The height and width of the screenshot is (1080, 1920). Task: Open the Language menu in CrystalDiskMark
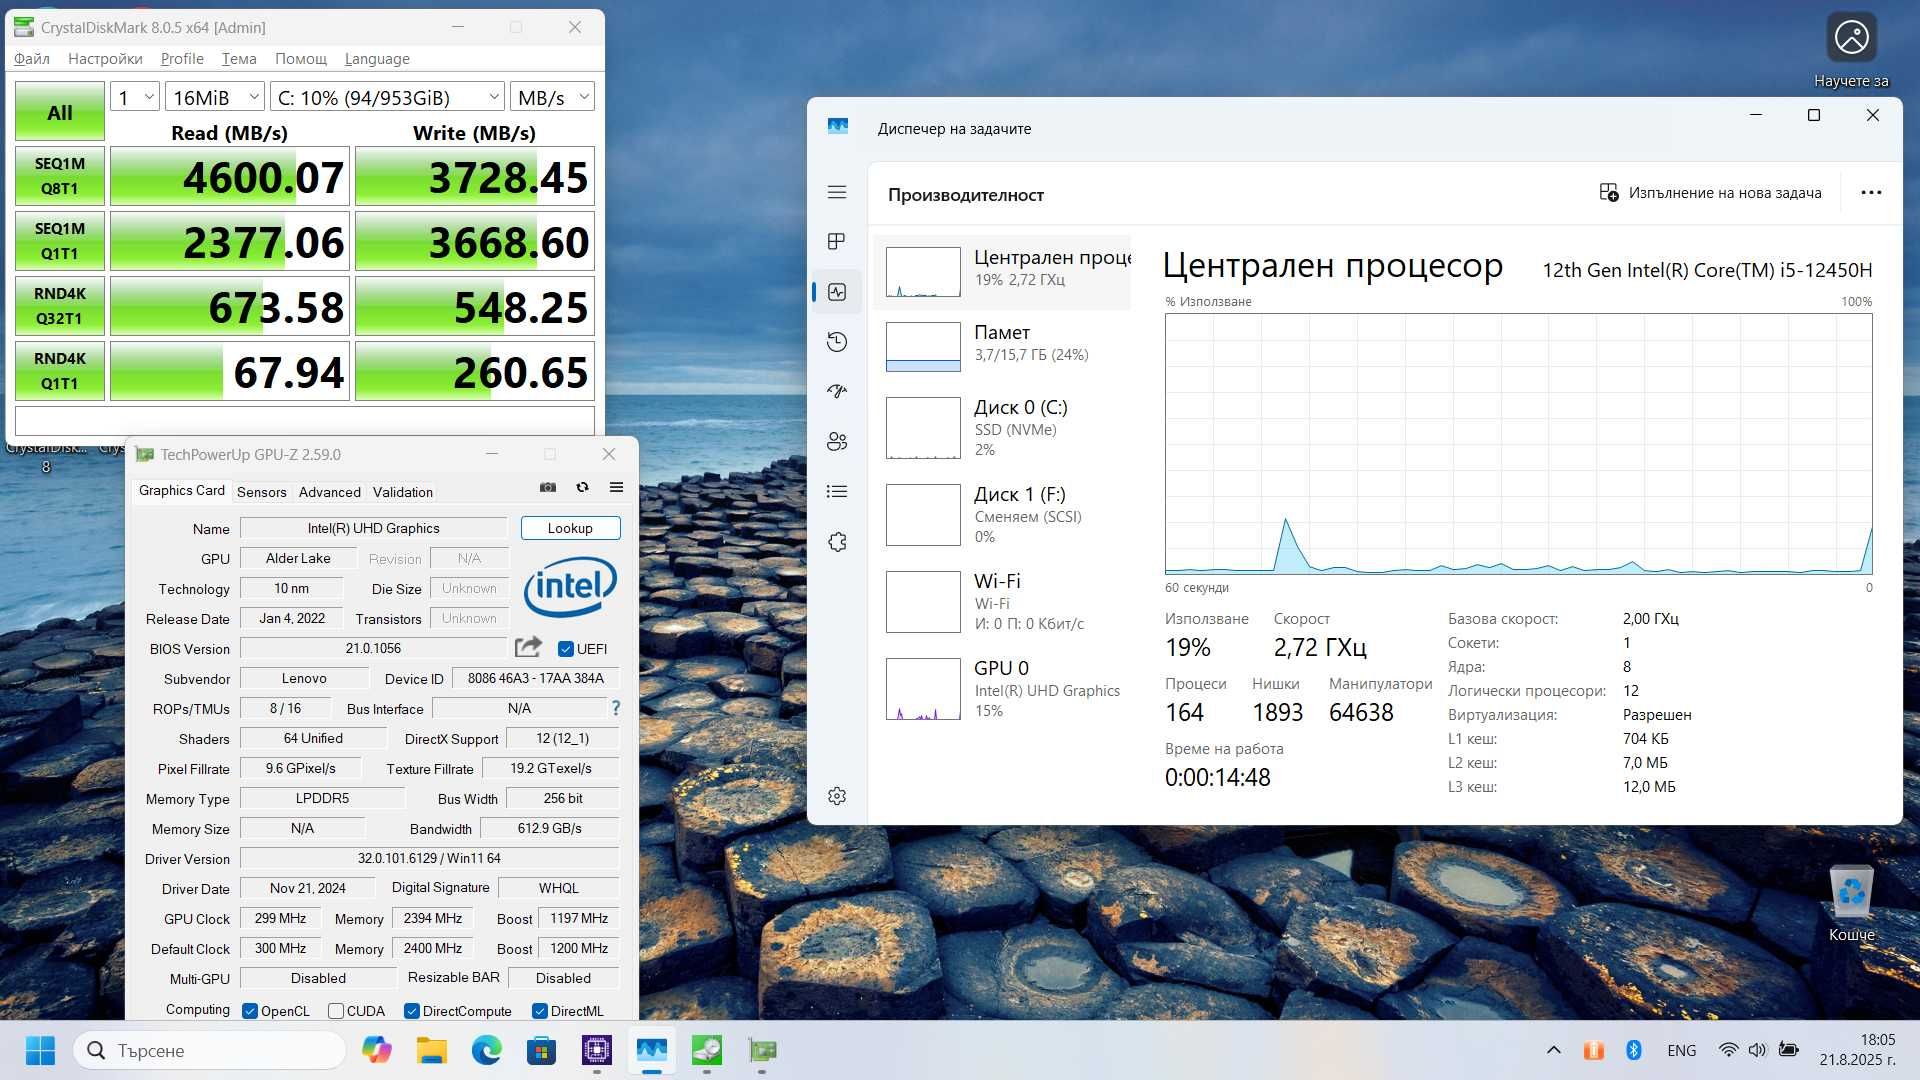point(377,59)
